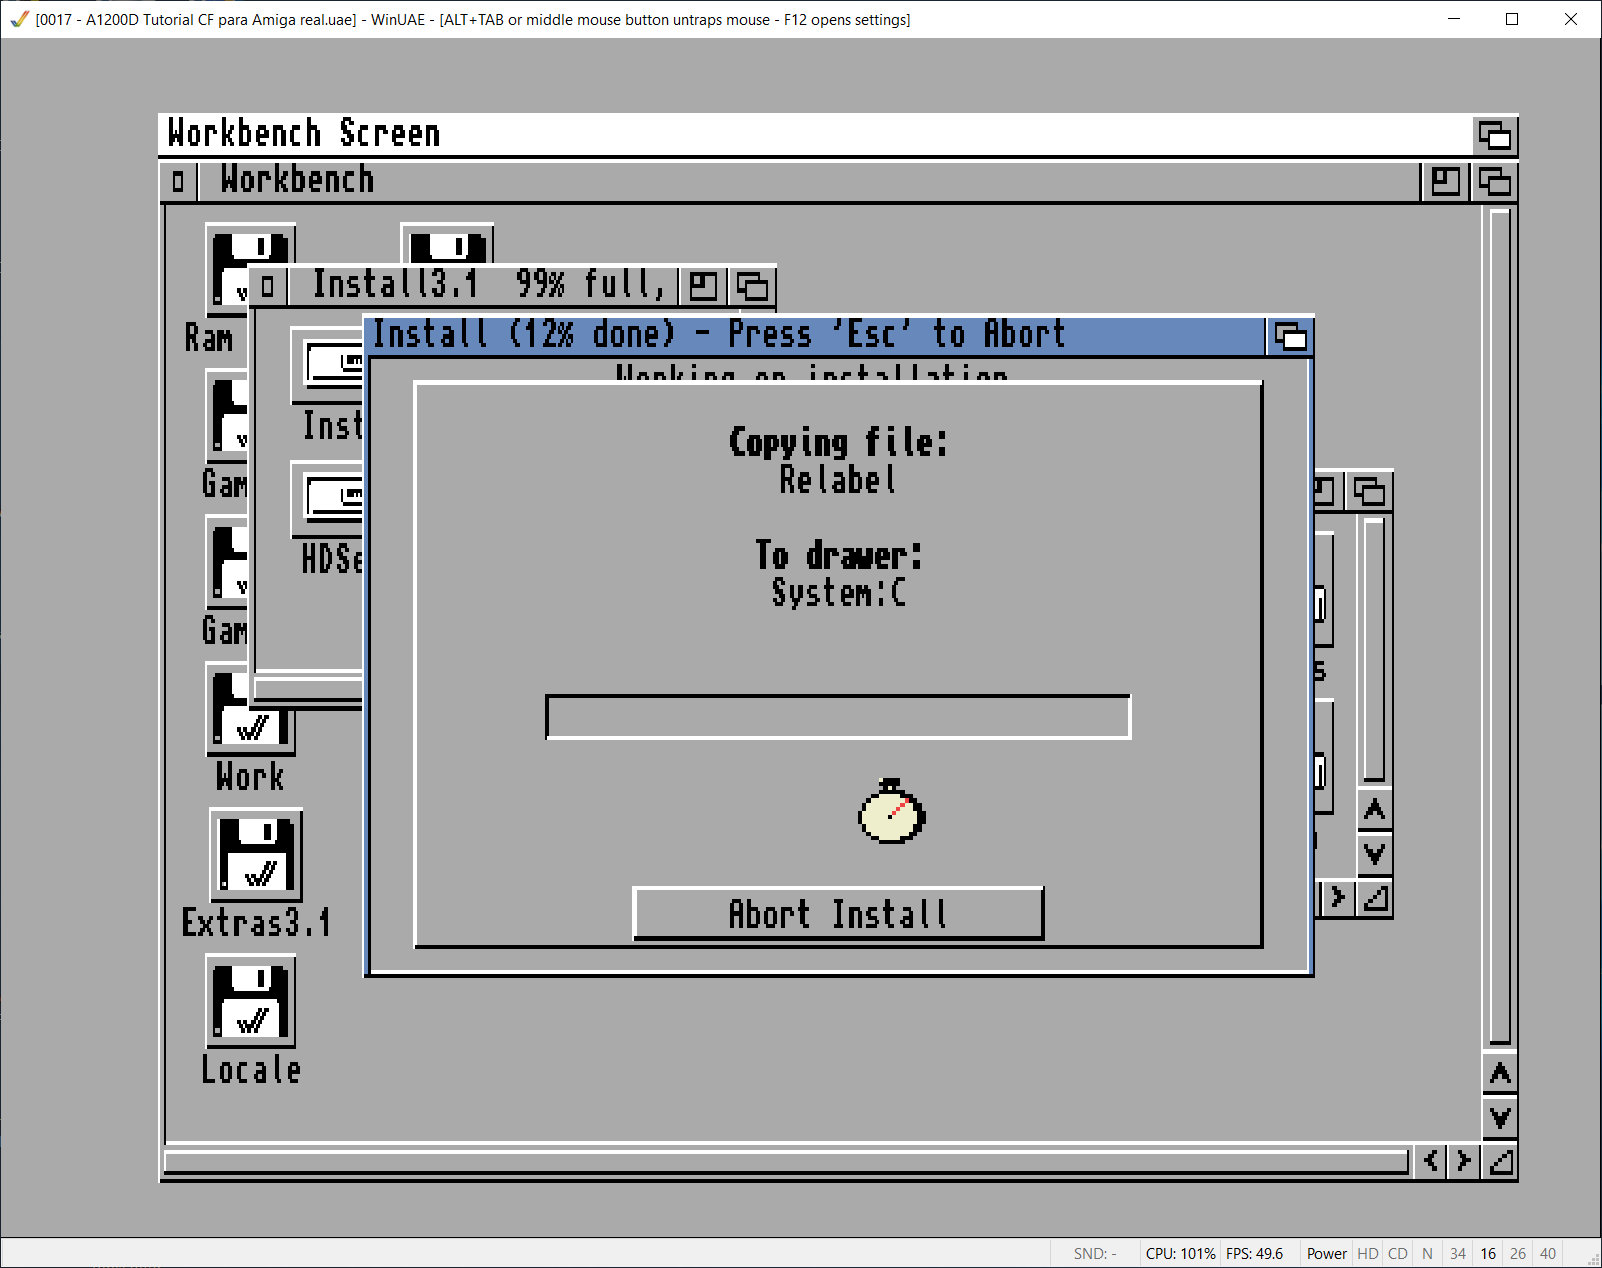This screenshot has height=1268, width=1602.
Task: Click the Workbench Screen depth gadget
Action: click(1495, 135)
